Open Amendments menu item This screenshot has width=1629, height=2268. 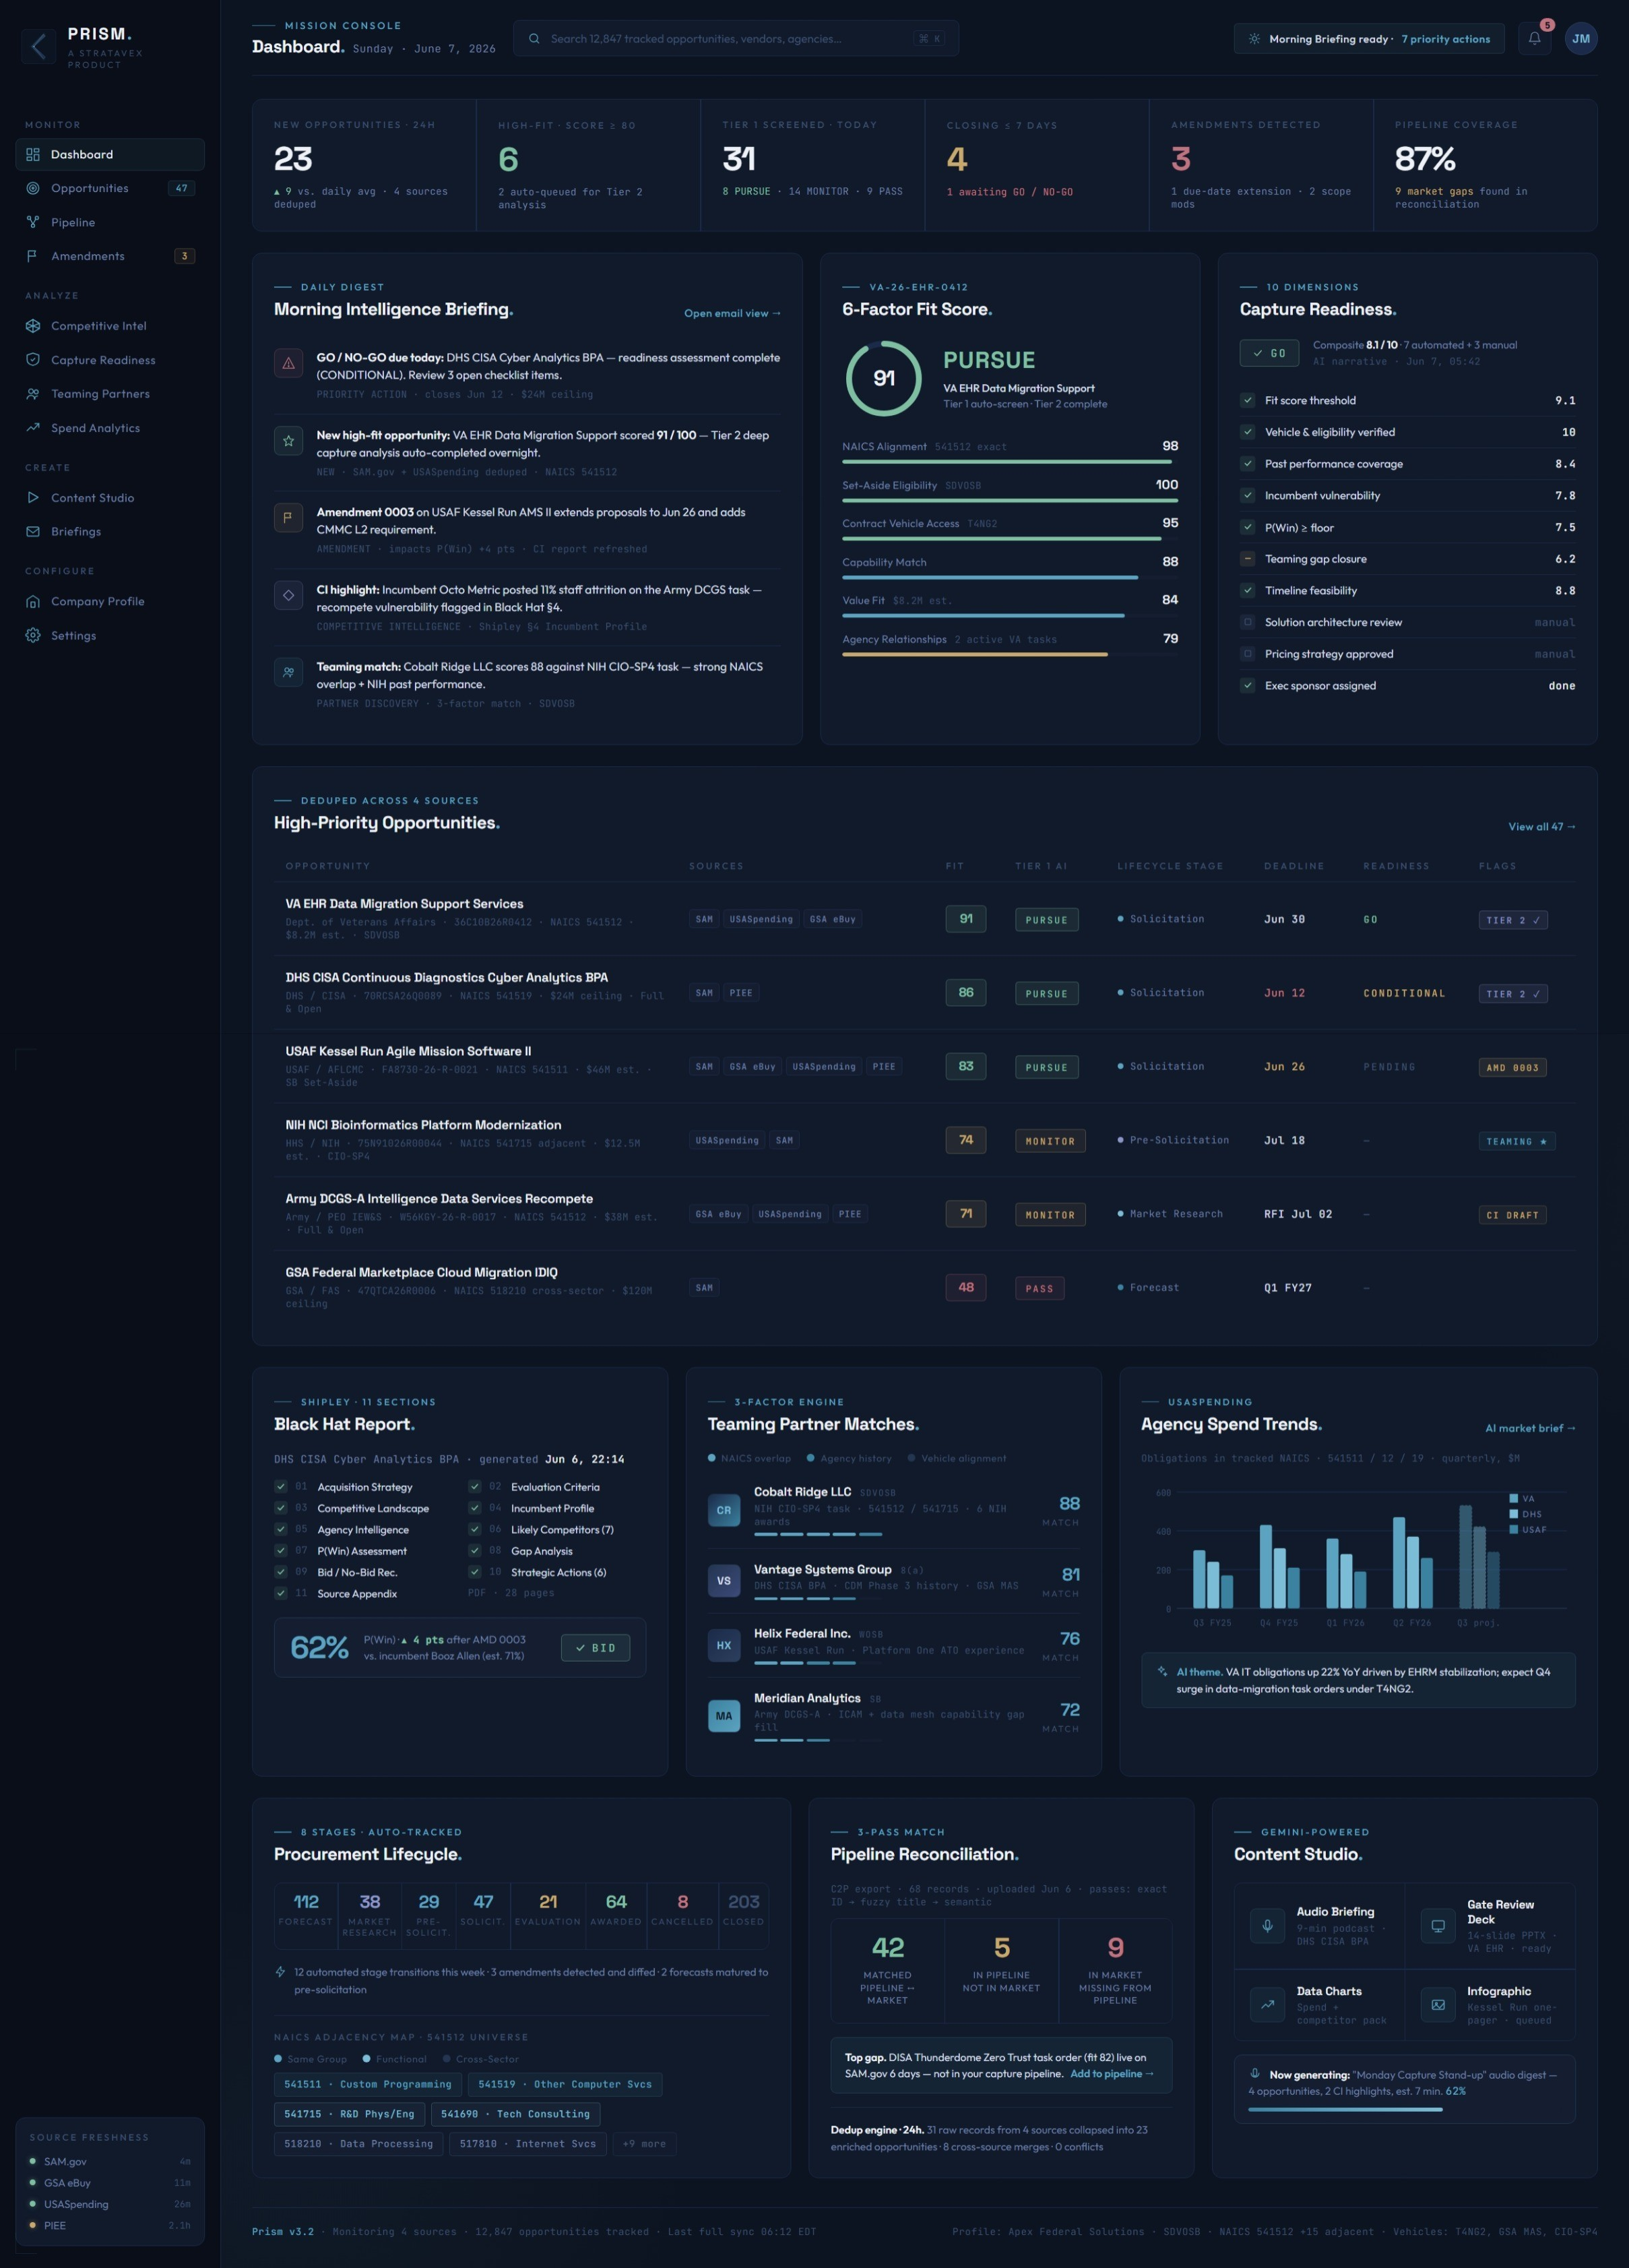[x=110, y=256]
